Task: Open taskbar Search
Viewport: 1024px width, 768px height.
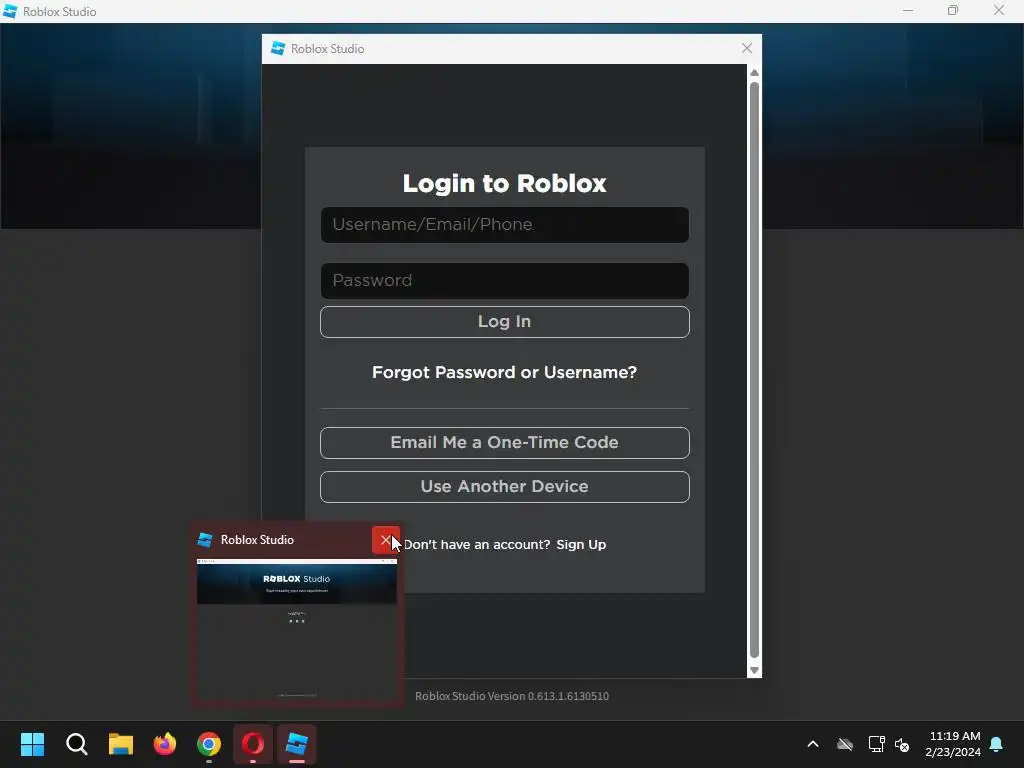Action: [x=76, y=744]
